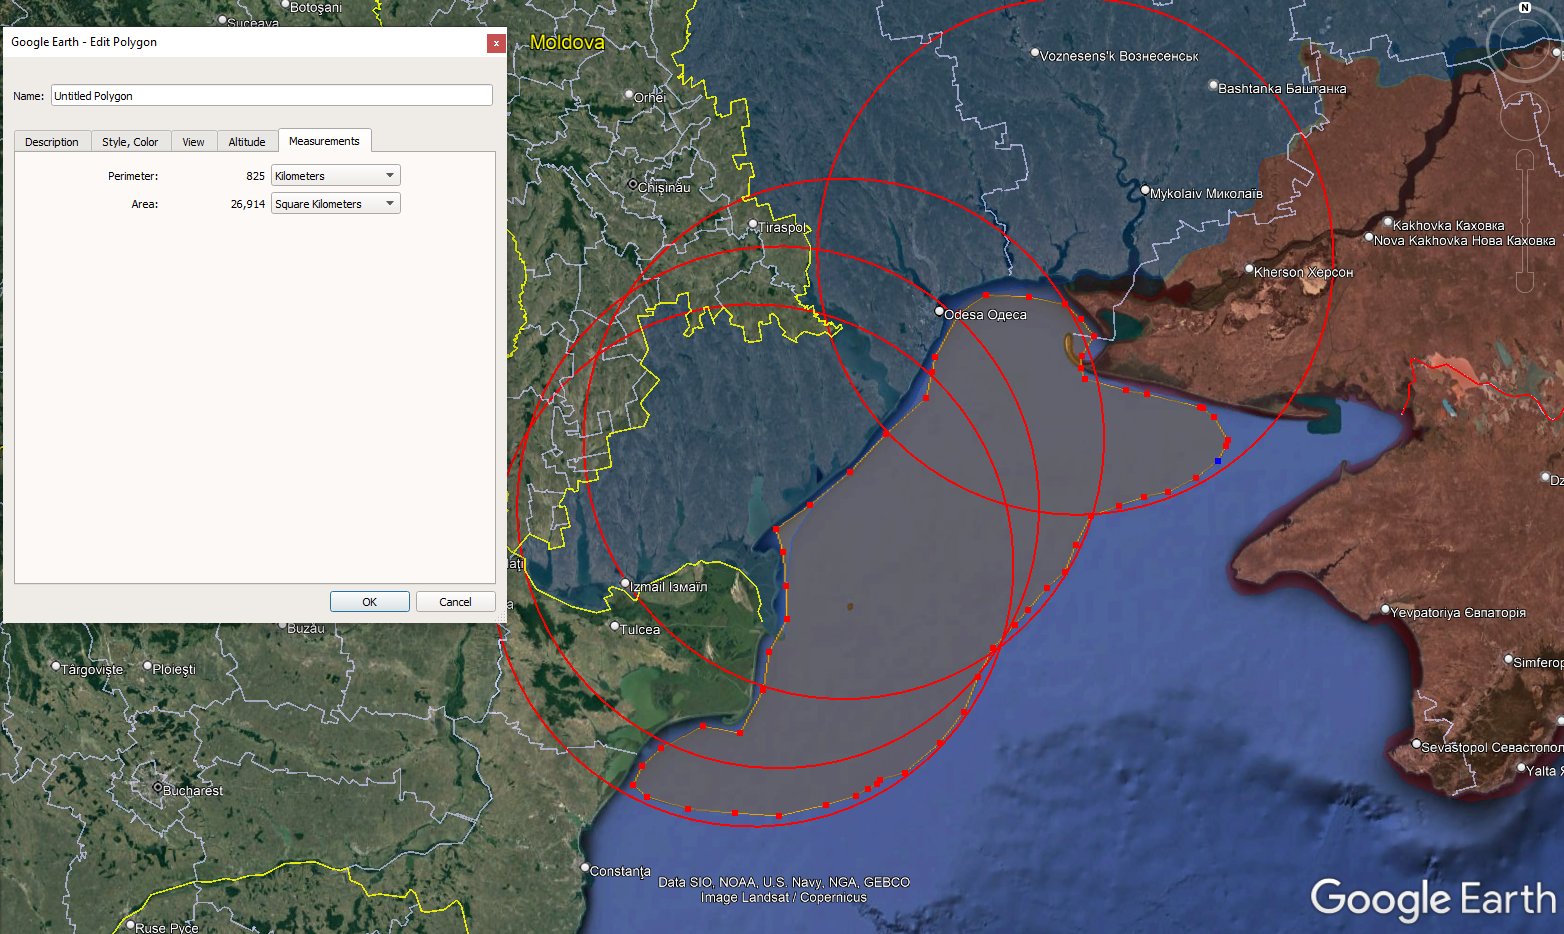Screen dimensions: 1564x934
Task: Click the Buzău city label
Action: [x=306, y=629]
